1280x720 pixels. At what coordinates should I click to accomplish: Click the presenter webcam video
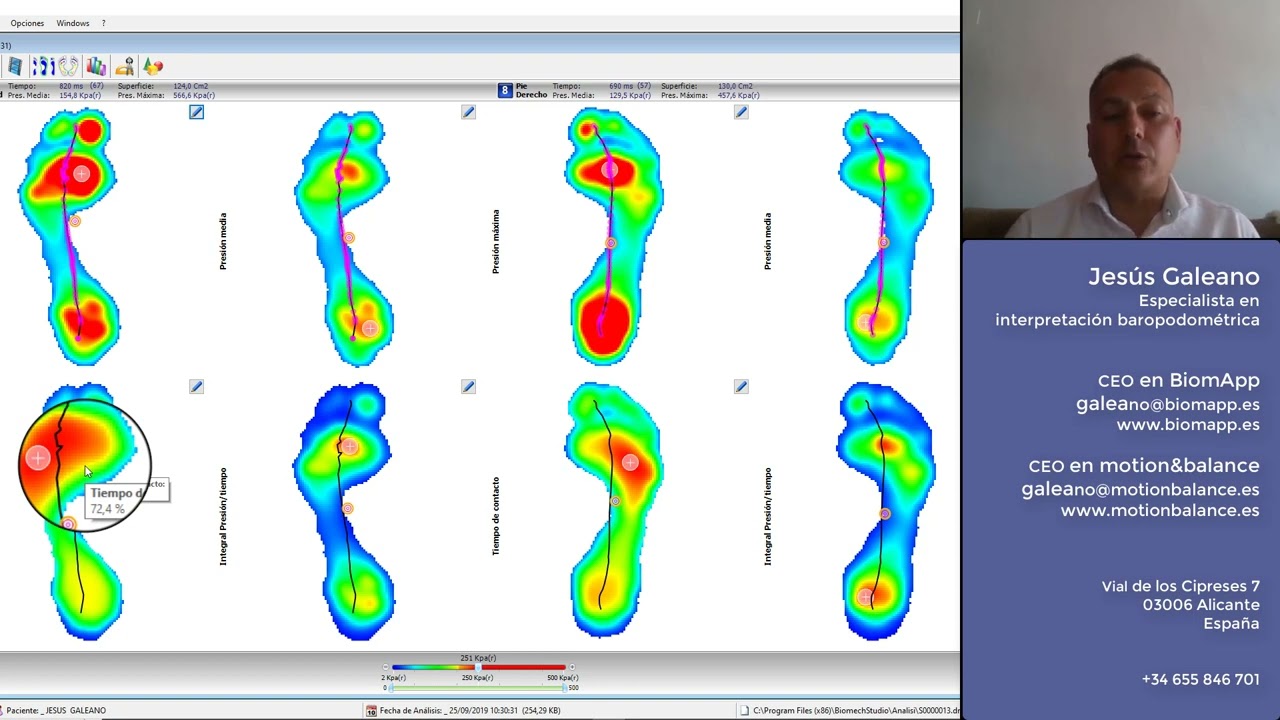1121,120
